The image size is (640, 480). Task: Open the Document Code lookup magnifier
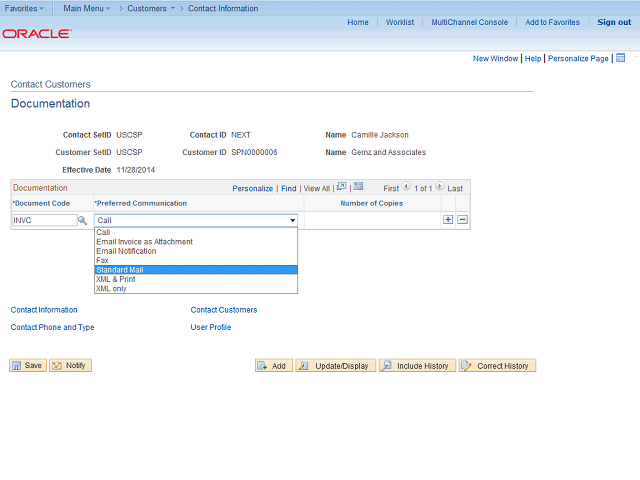(82, 220)
